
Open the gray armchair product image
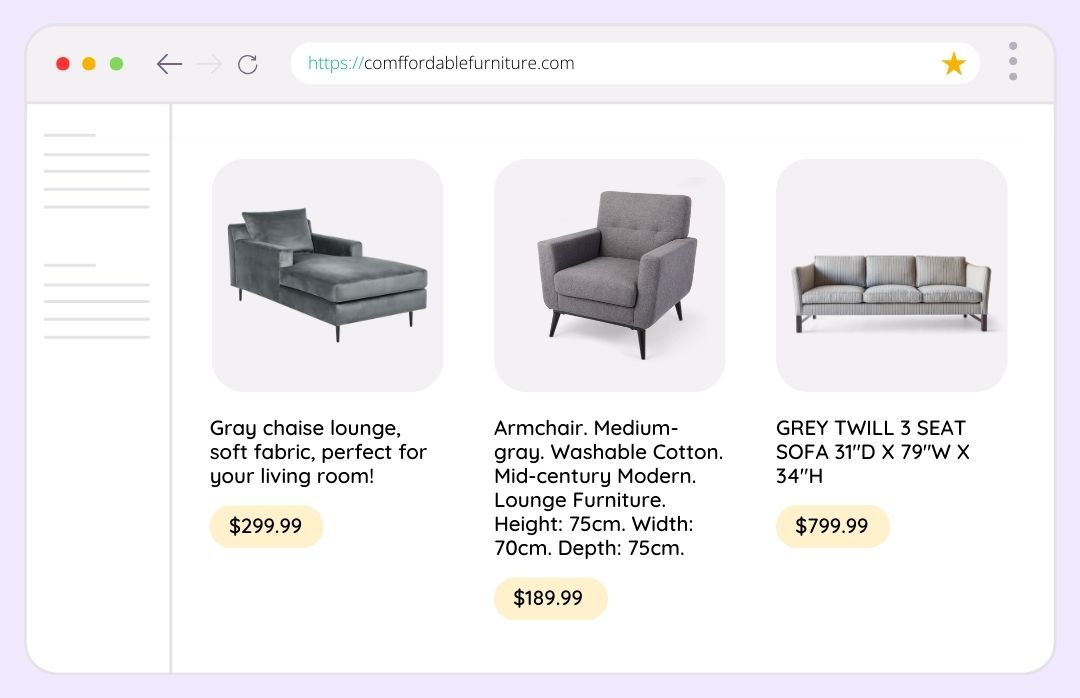click(610, 275)
